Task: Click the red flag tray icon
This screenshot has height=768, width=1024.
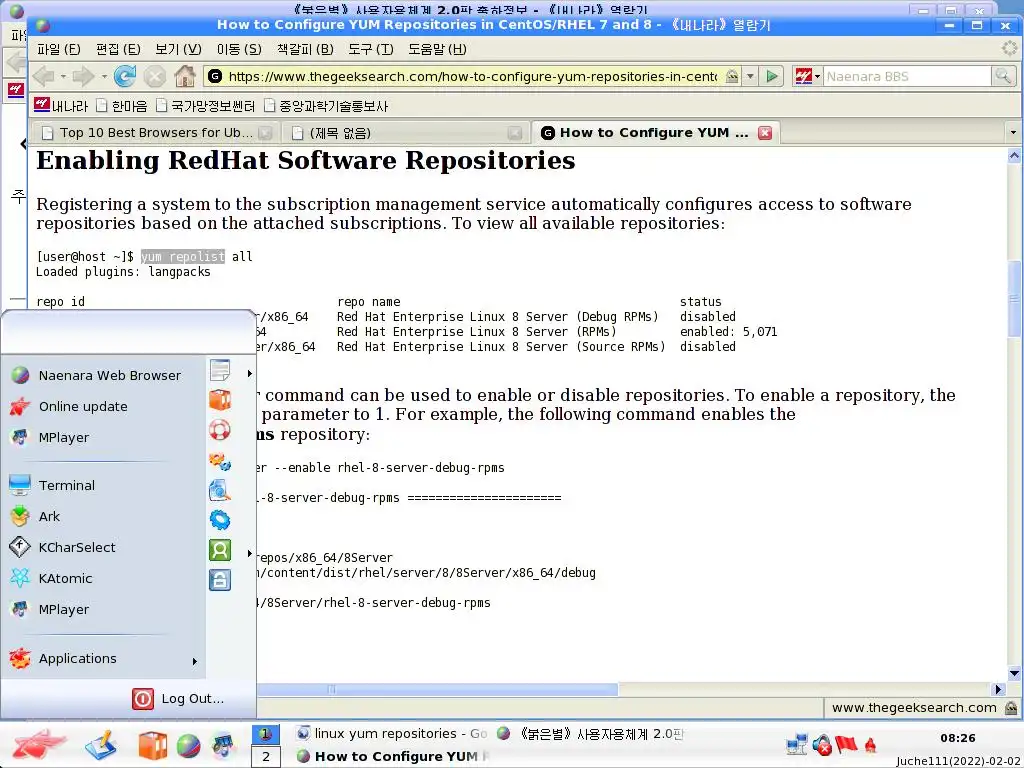Action: (x=846, y=744)
